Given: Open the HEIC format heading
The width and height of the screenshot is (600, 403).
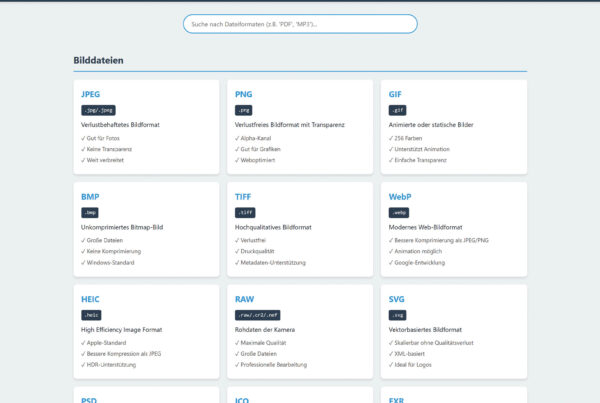Looking at the screenshot, I should coord(90,299).
